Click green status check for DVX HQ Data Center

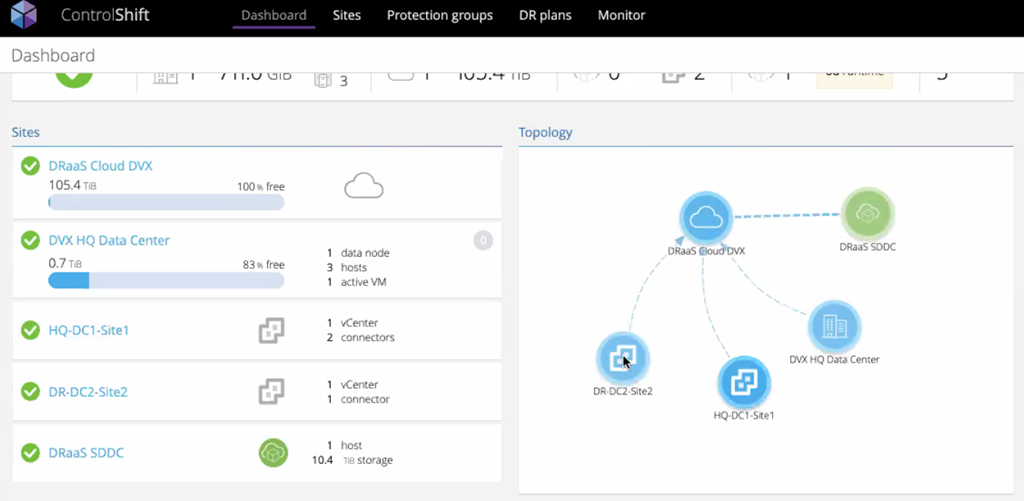click(x=31, y=240)
